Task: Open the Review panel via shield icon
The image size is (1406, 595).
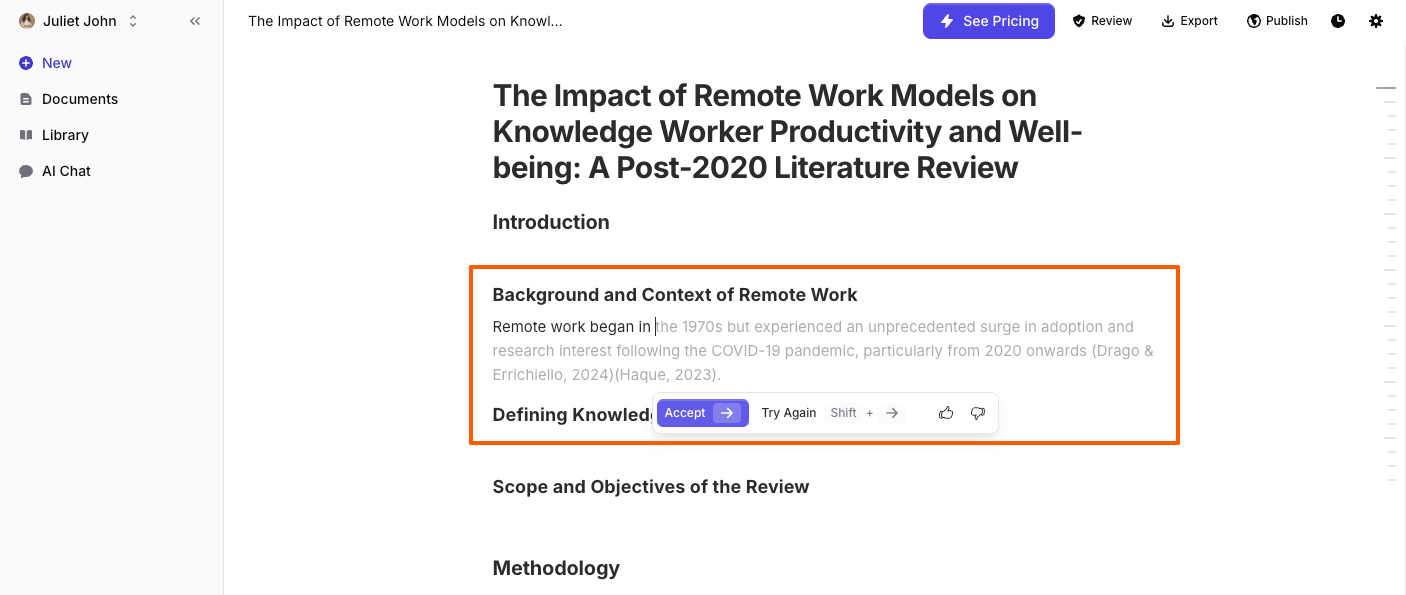Action: click(1102, 20)
